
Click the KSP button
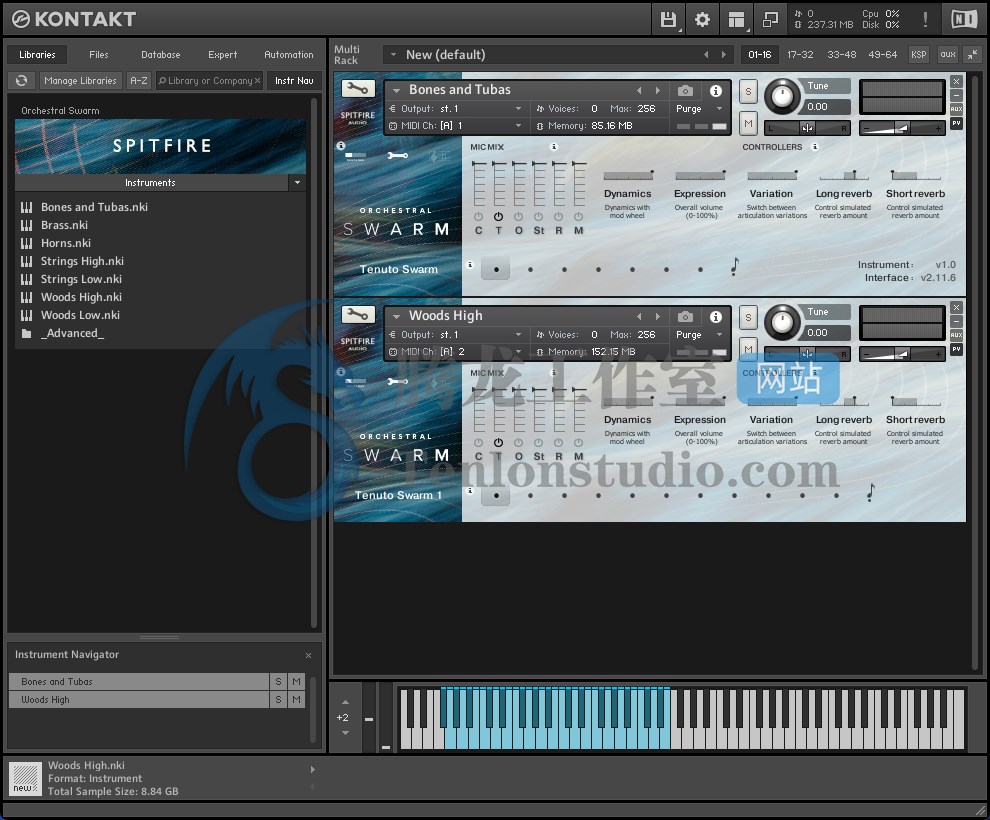click(919, 55)
